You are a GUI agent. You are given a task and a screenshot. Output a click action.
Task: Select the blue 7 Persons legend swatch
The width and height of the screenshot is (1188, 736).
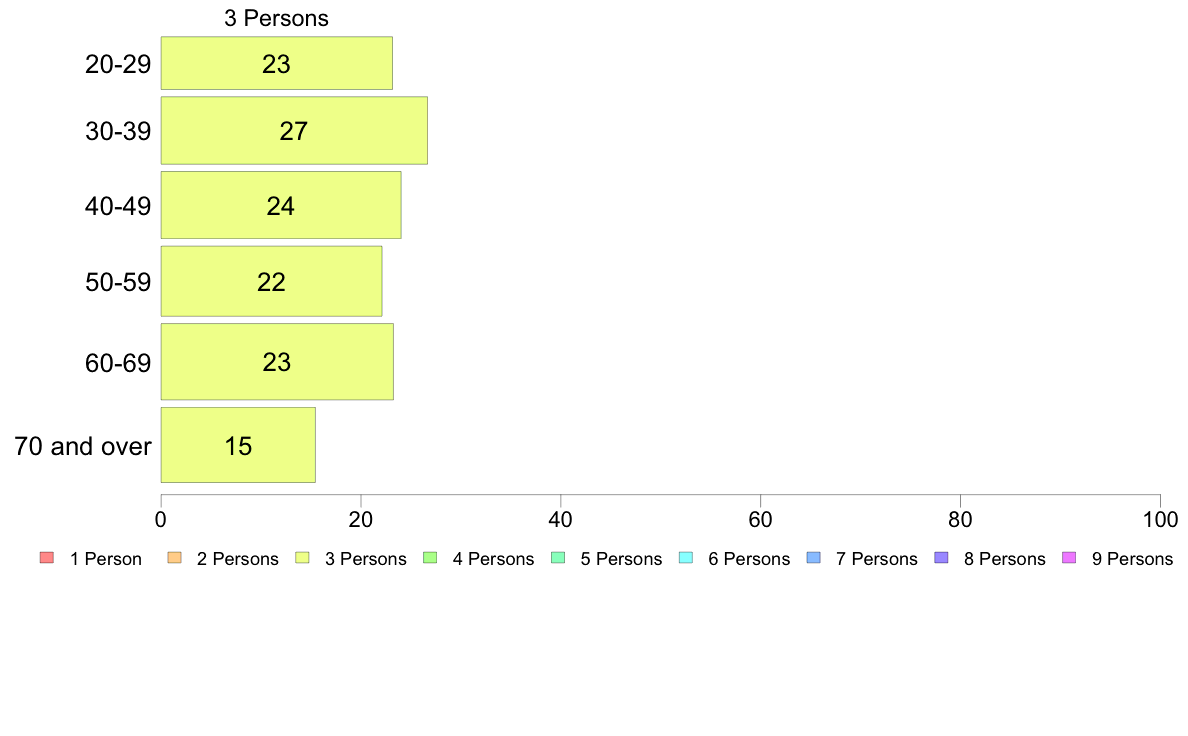coord(814,558)
